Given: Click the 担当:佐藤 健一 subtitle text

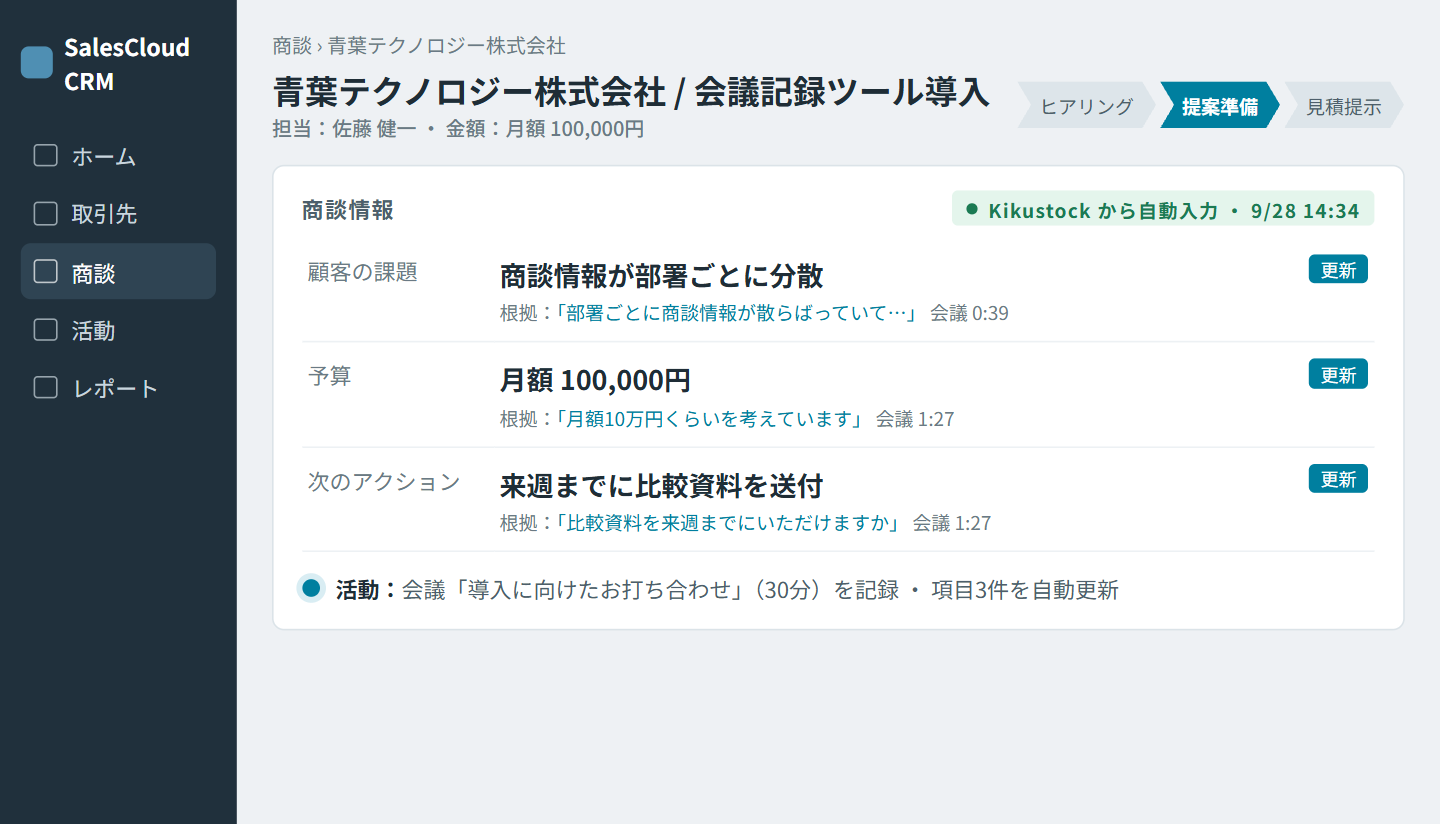Looking at the screenshot, I should click(345, 129).
